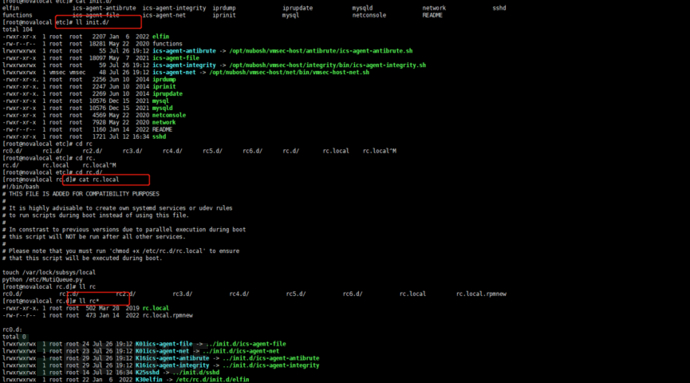Select green 'elfin' filename in 2207-byte row

point(161,37)
